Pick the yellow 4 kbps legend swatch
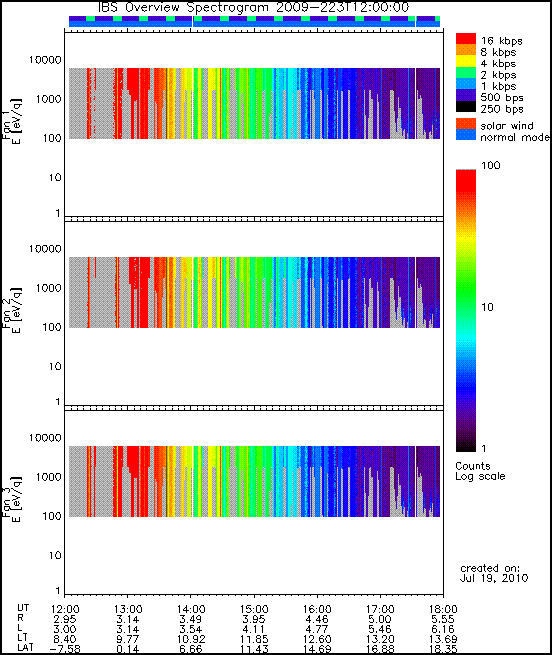552x655 pixels. (x=466, y=62)
